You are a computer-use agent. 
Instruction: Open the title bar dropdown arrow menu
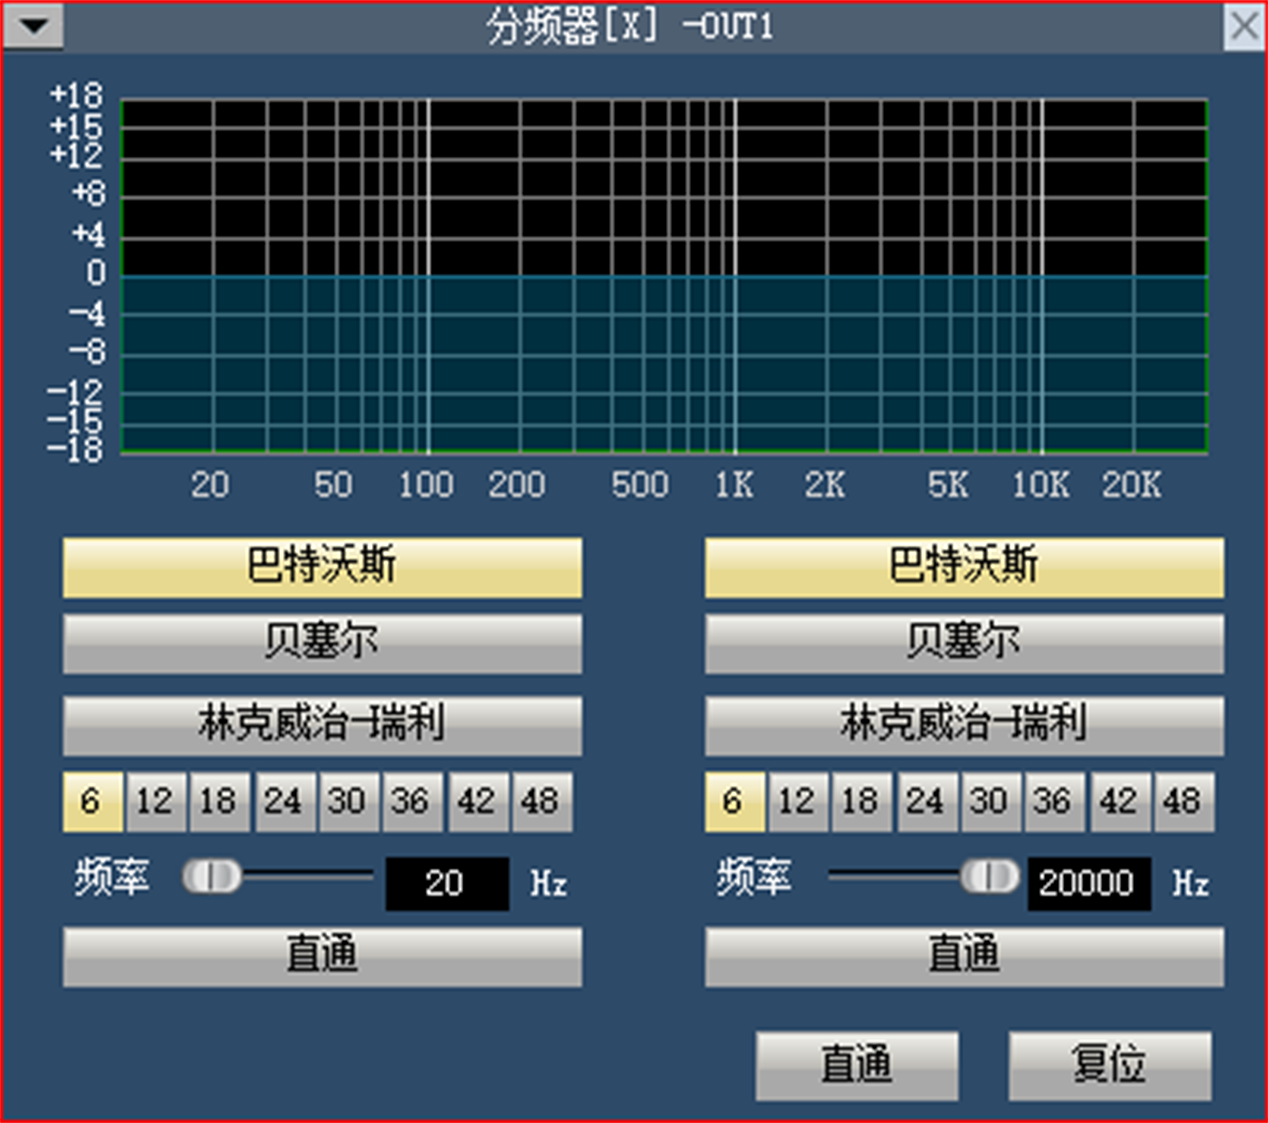pyautogui.click(x=34, y=26)
